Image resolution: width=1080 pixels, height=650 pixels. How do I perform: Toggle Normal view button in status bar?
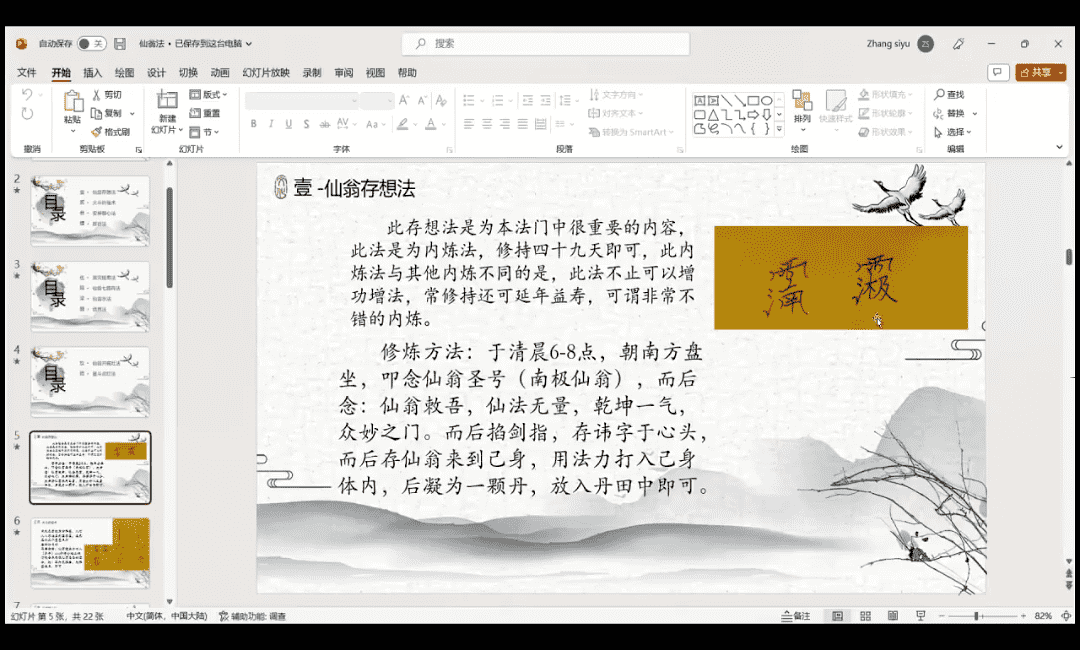(837, 616)
